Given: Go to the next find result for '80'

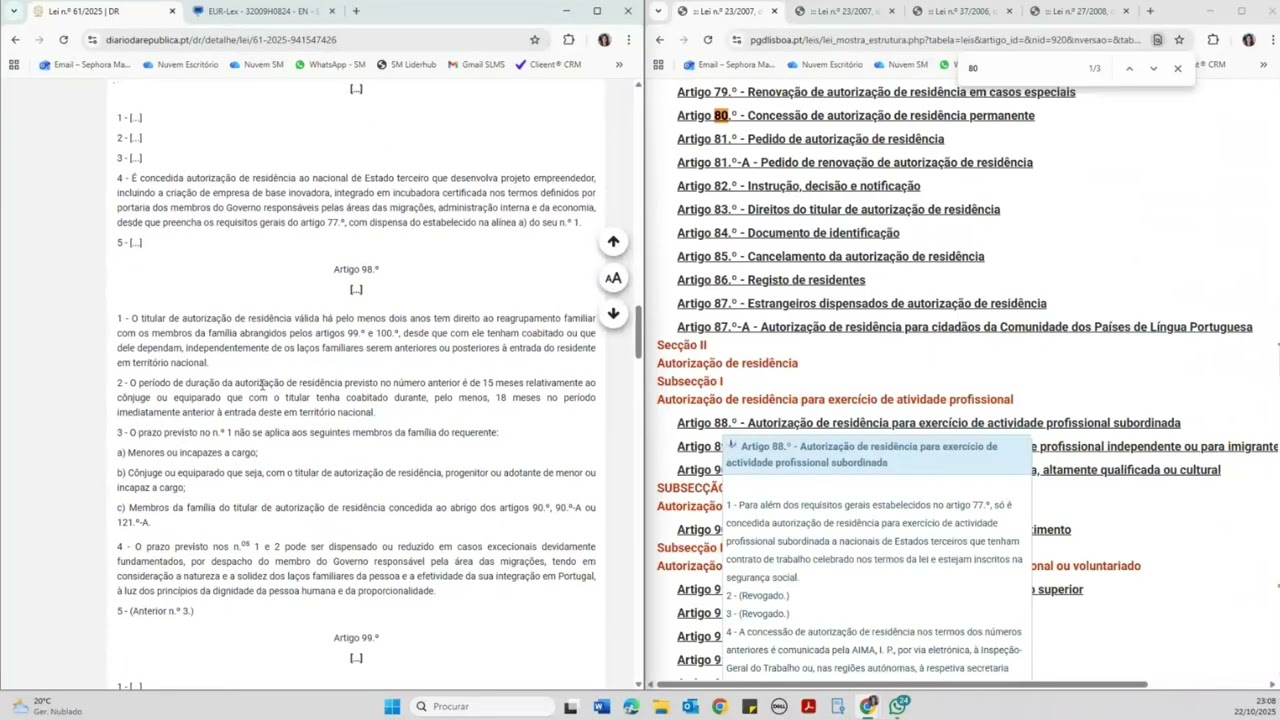Looking at the screenshot, I should 1153,68.
